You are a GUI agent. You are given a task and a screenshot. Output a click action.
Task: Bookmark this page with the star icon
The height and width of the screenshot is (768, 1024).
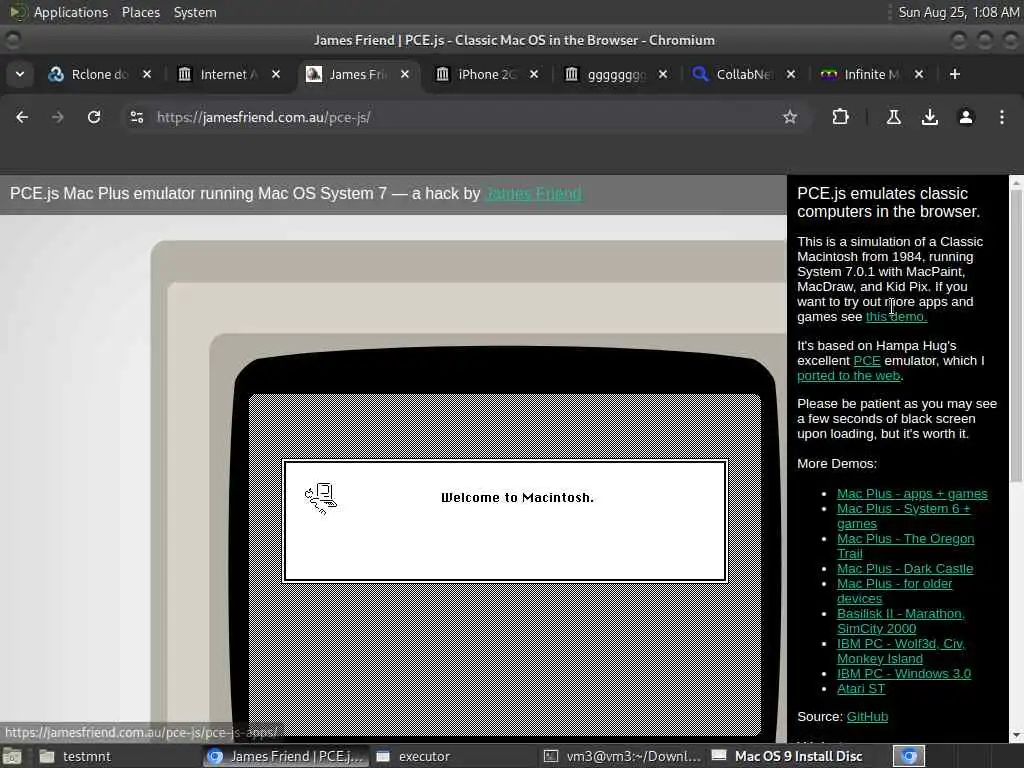tap(790, 117)
